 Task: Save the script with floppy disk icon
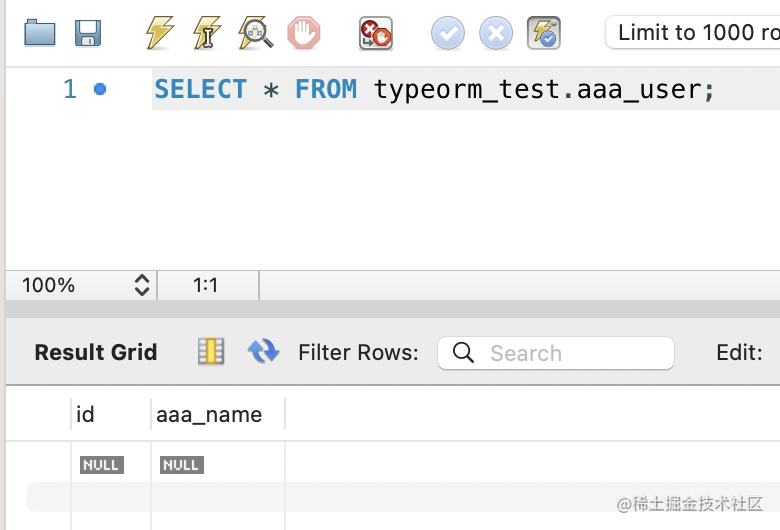(89, 33)
